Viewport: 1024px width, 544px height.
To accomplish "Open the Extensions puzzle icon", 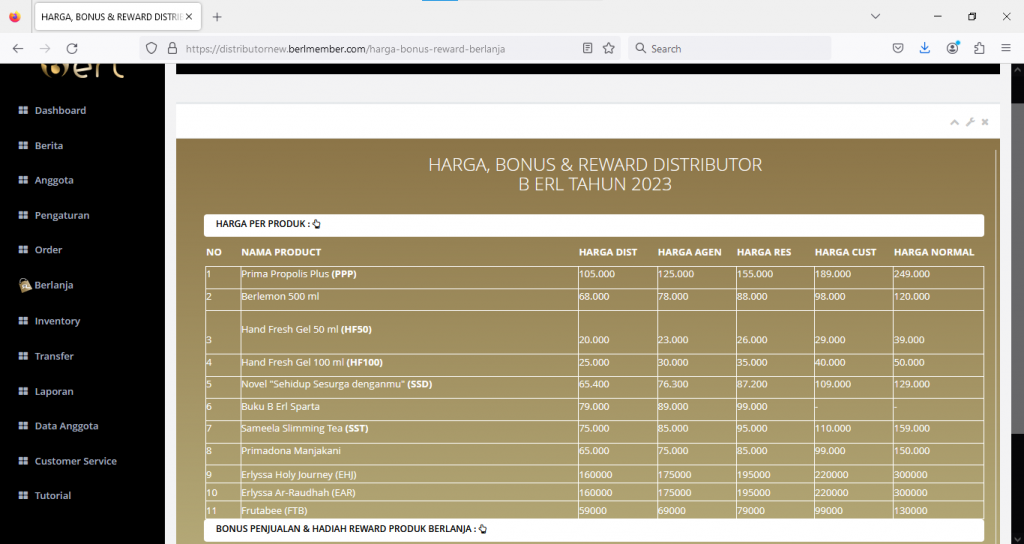I will pos(979,48).
